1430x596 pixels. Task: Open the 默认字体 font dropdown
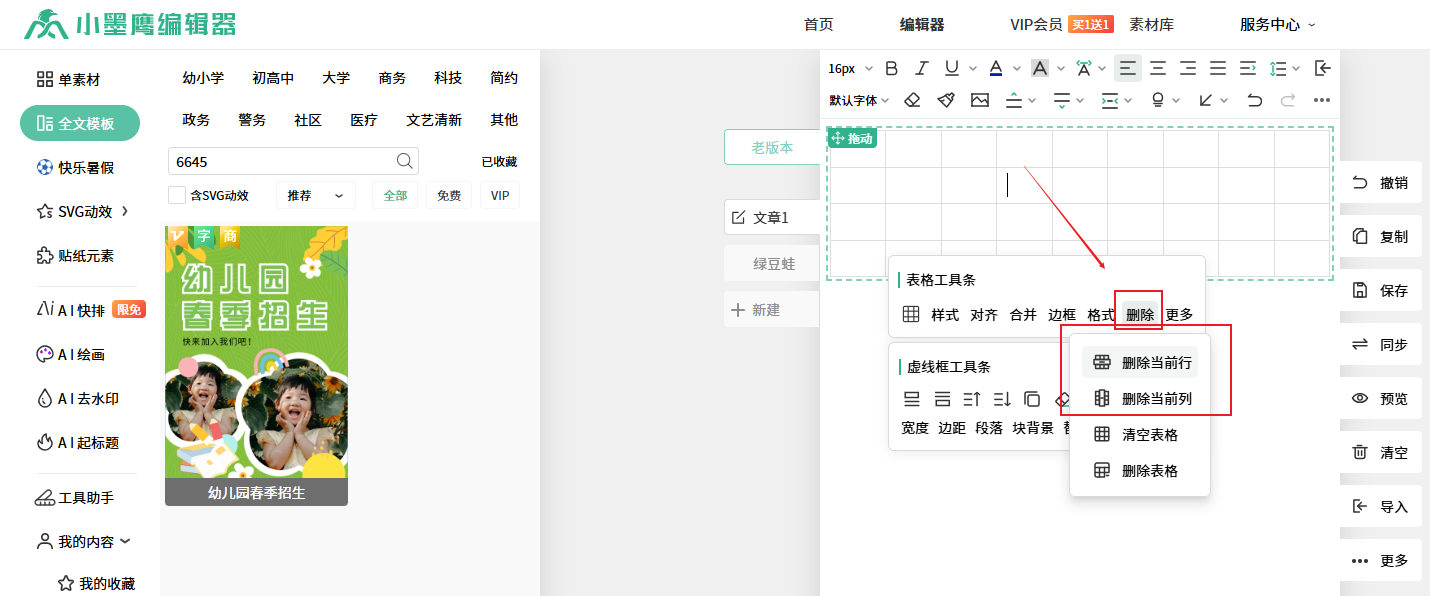pyautogui.click(x=859, y=100)
